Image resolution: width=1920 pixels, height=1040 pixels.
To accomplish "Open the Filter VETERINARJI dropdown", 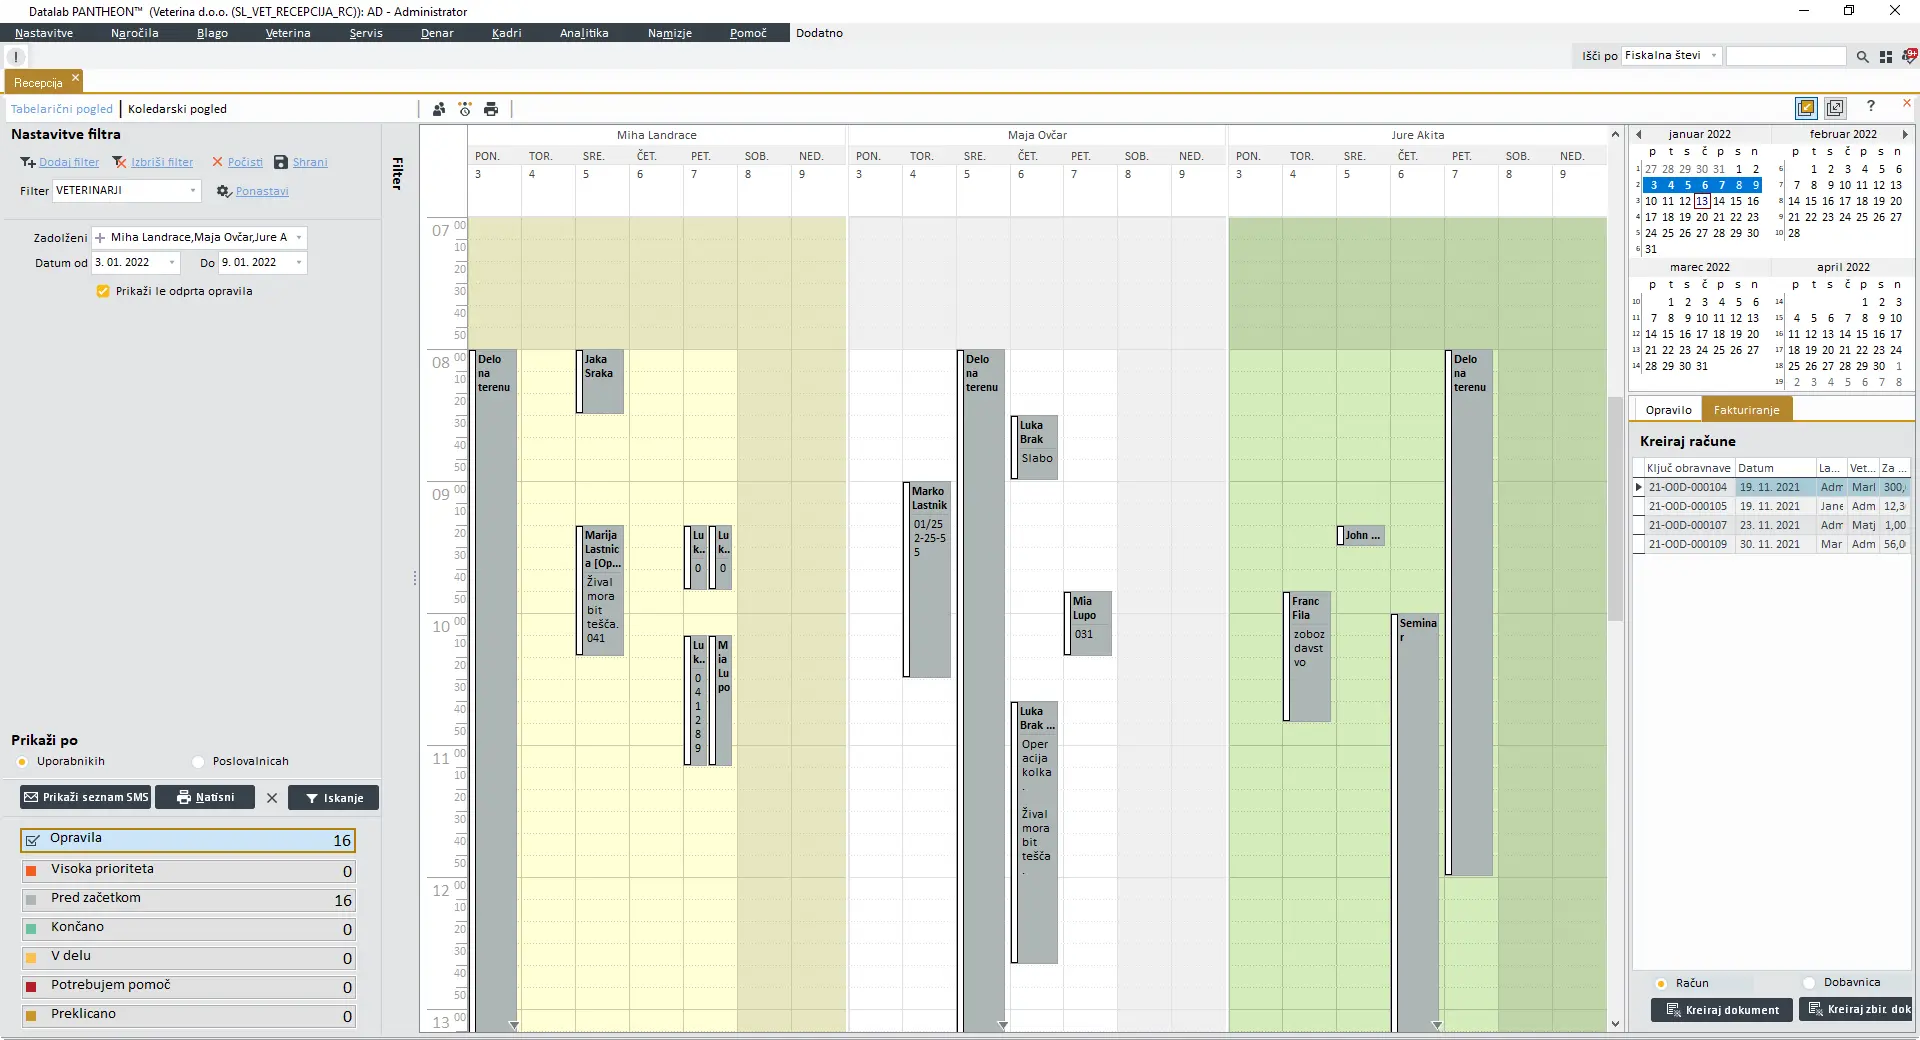I will (193, 190).
